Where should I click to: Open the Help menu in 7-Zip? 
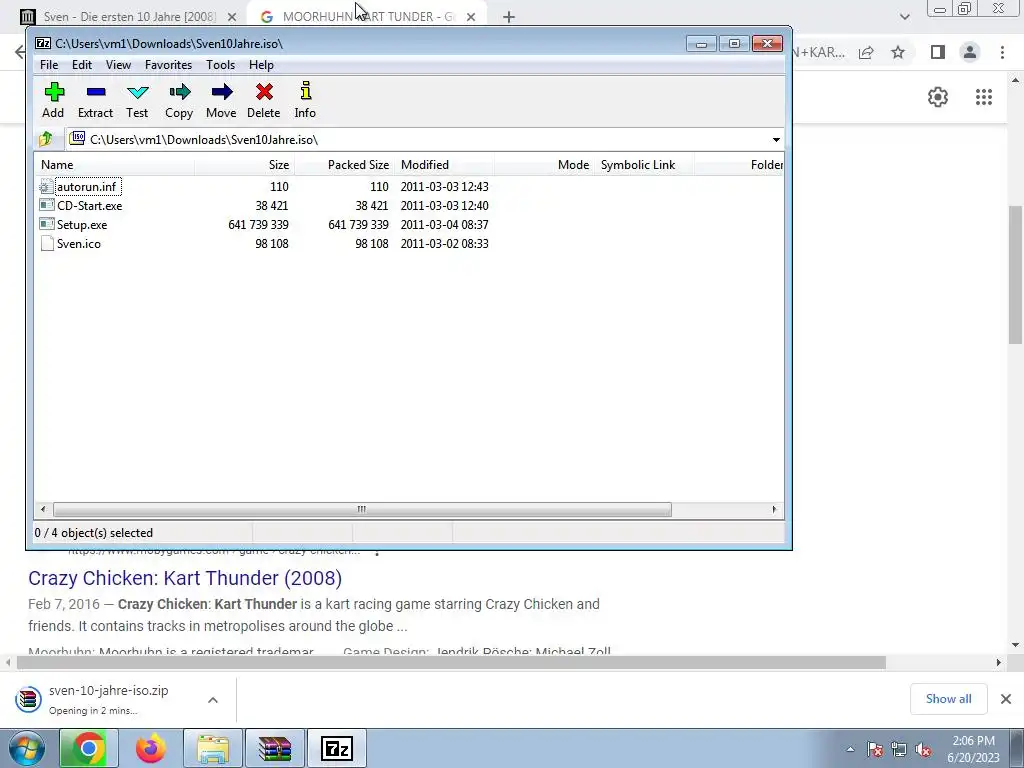click(x=261, y=65)
